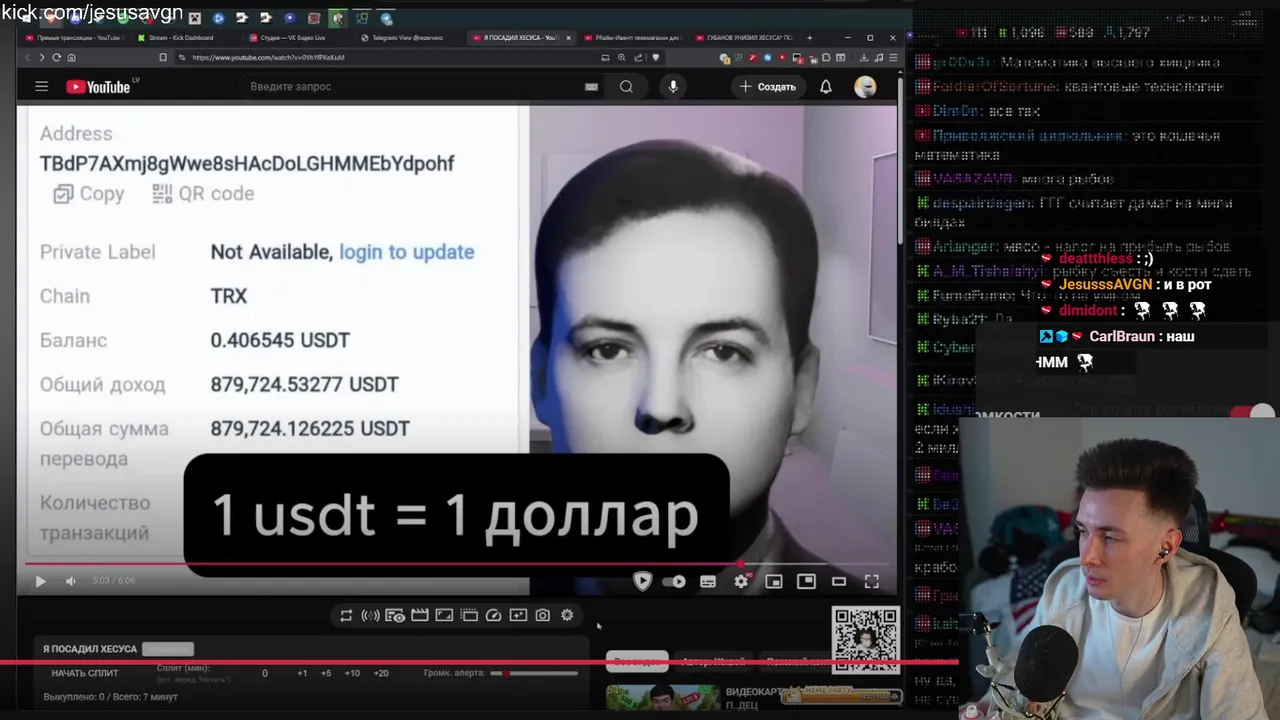Click 'Copy' under the address in video
Image resolution: width=1280 pixels, height=720 pixels.
[x=89, y=194]
